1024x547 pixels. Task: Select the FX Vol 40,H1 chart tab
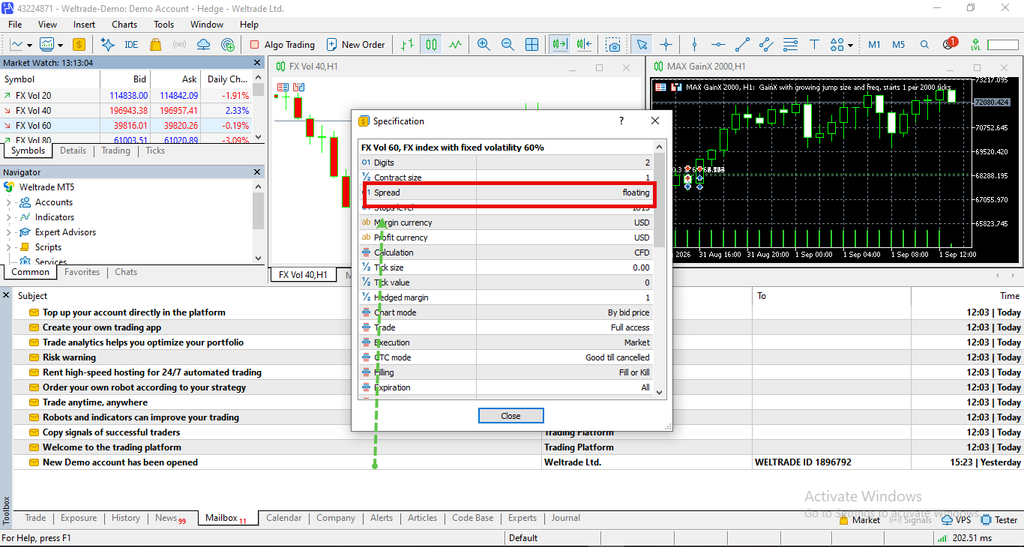click(302, 275)
